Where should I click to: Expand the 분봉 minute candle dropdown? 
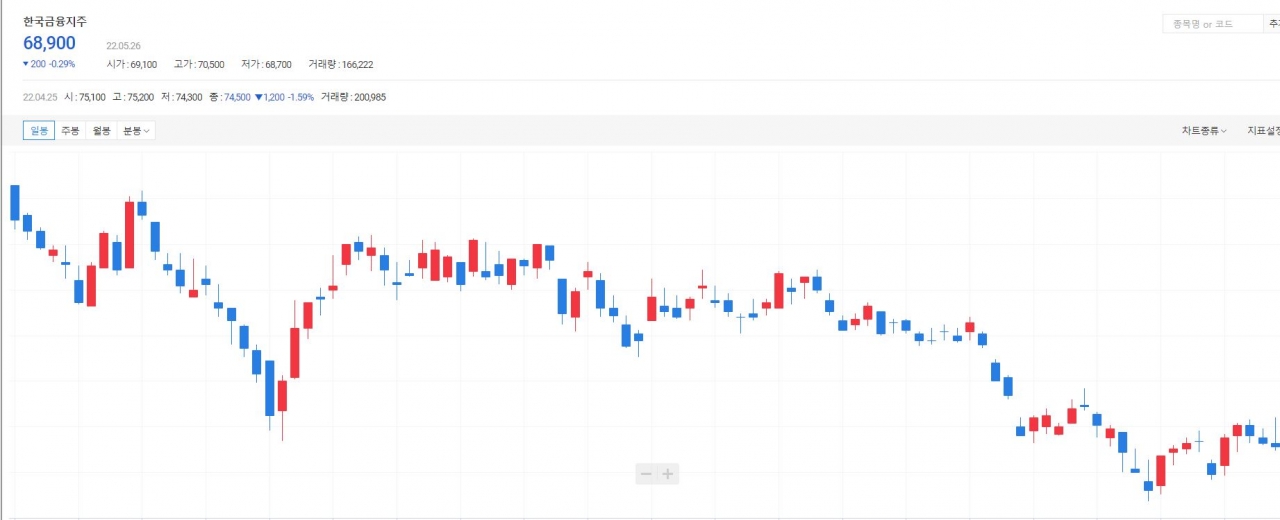click(136, 131)
